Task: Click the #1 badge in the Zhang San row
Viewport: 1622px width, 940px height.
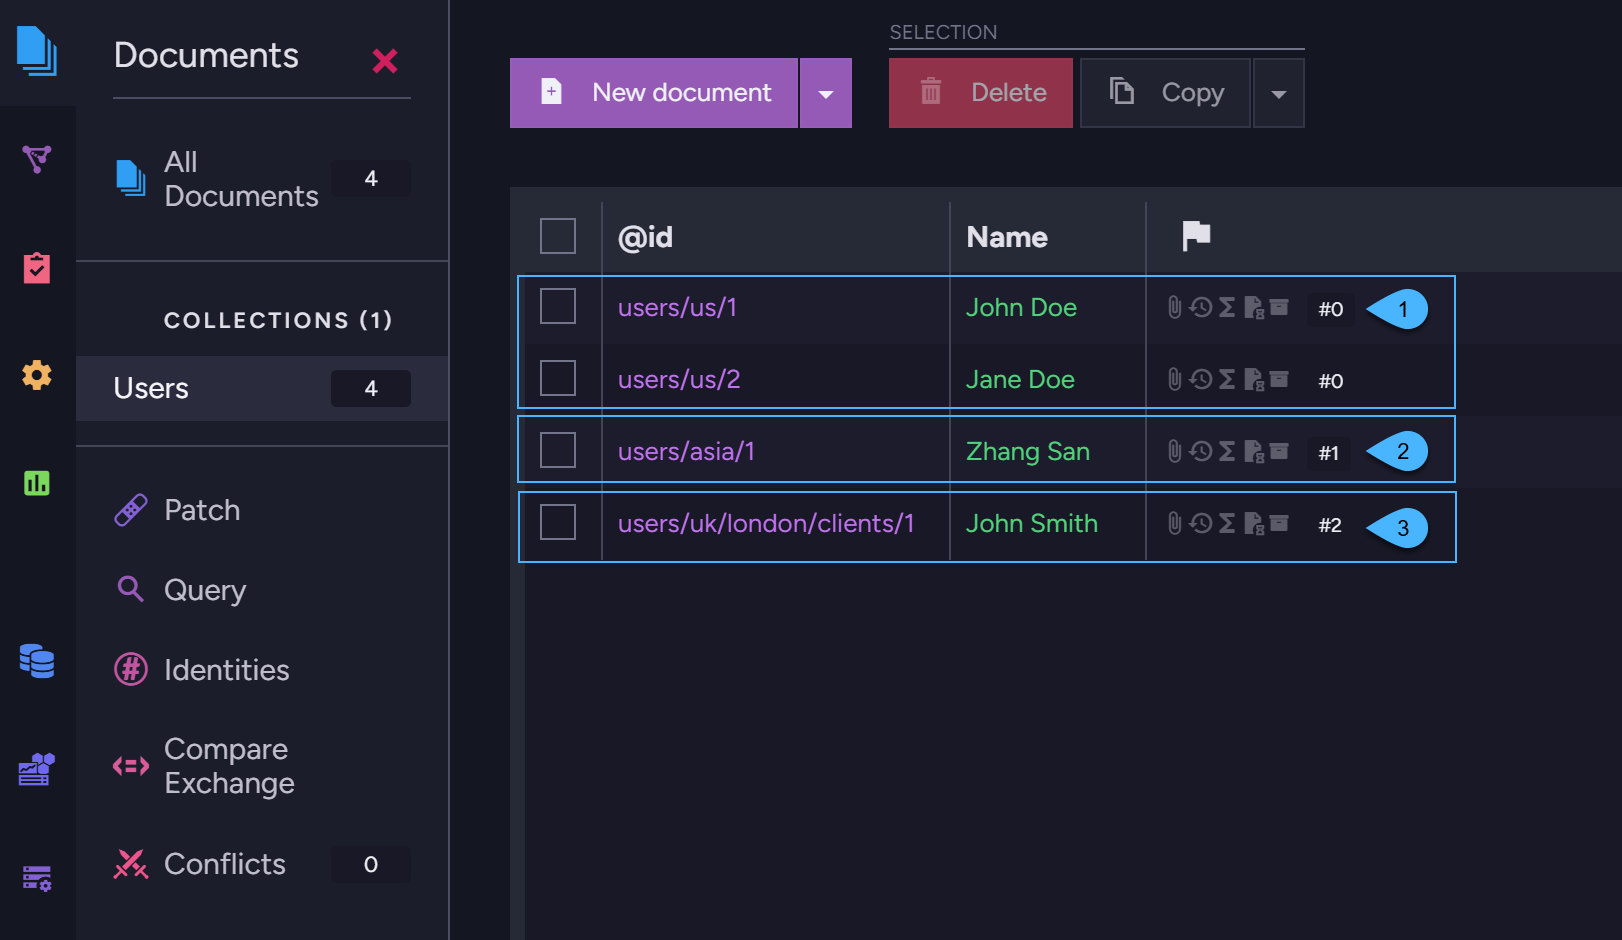Action: pos(1329,453)
